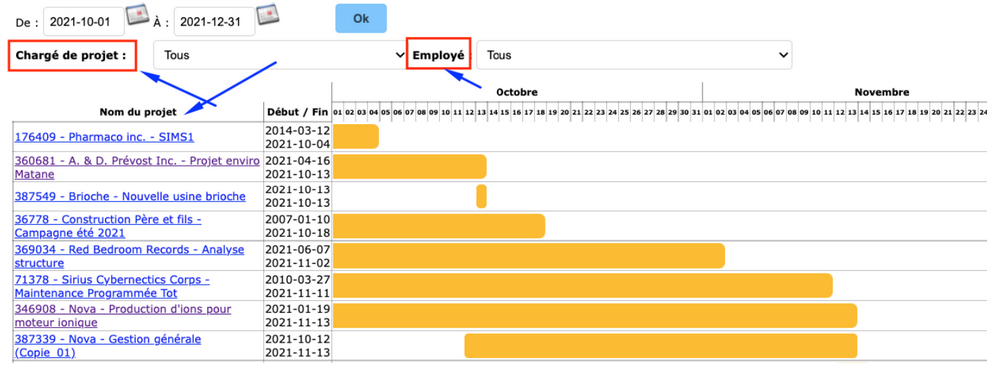1007x373 pixels.
Task: Click the end date 2021-10-18 cell
Action: 298,232
